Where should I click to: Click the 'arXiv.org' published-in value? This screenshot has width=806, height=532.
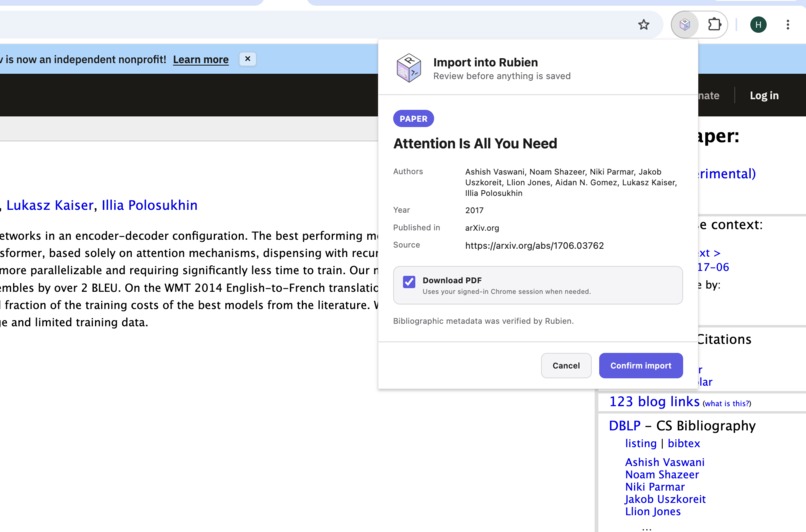tap(482, 228)
